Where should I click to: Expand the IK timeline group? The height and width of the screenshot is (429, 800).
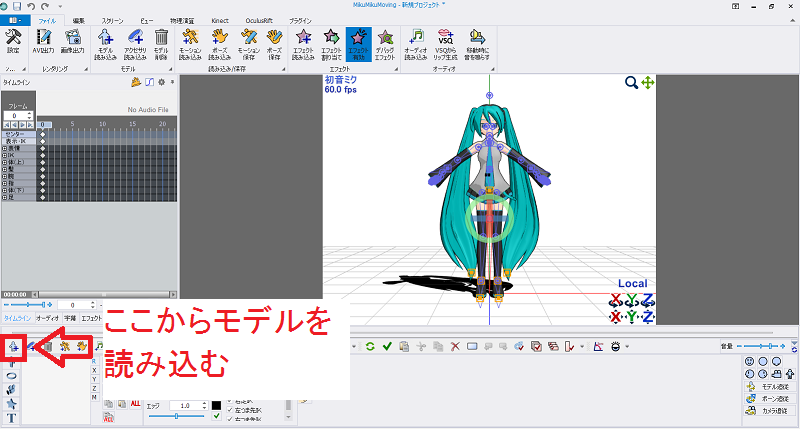[5, 155]
